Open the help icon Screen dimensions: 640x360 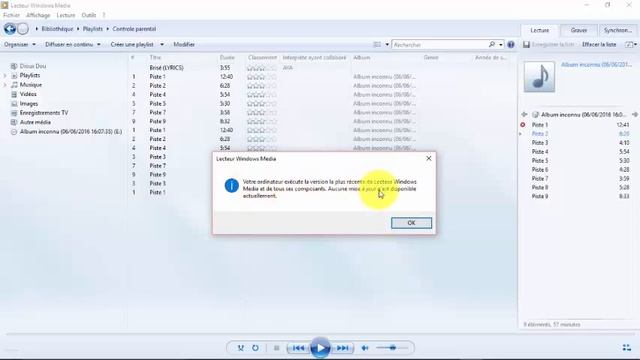511,44
